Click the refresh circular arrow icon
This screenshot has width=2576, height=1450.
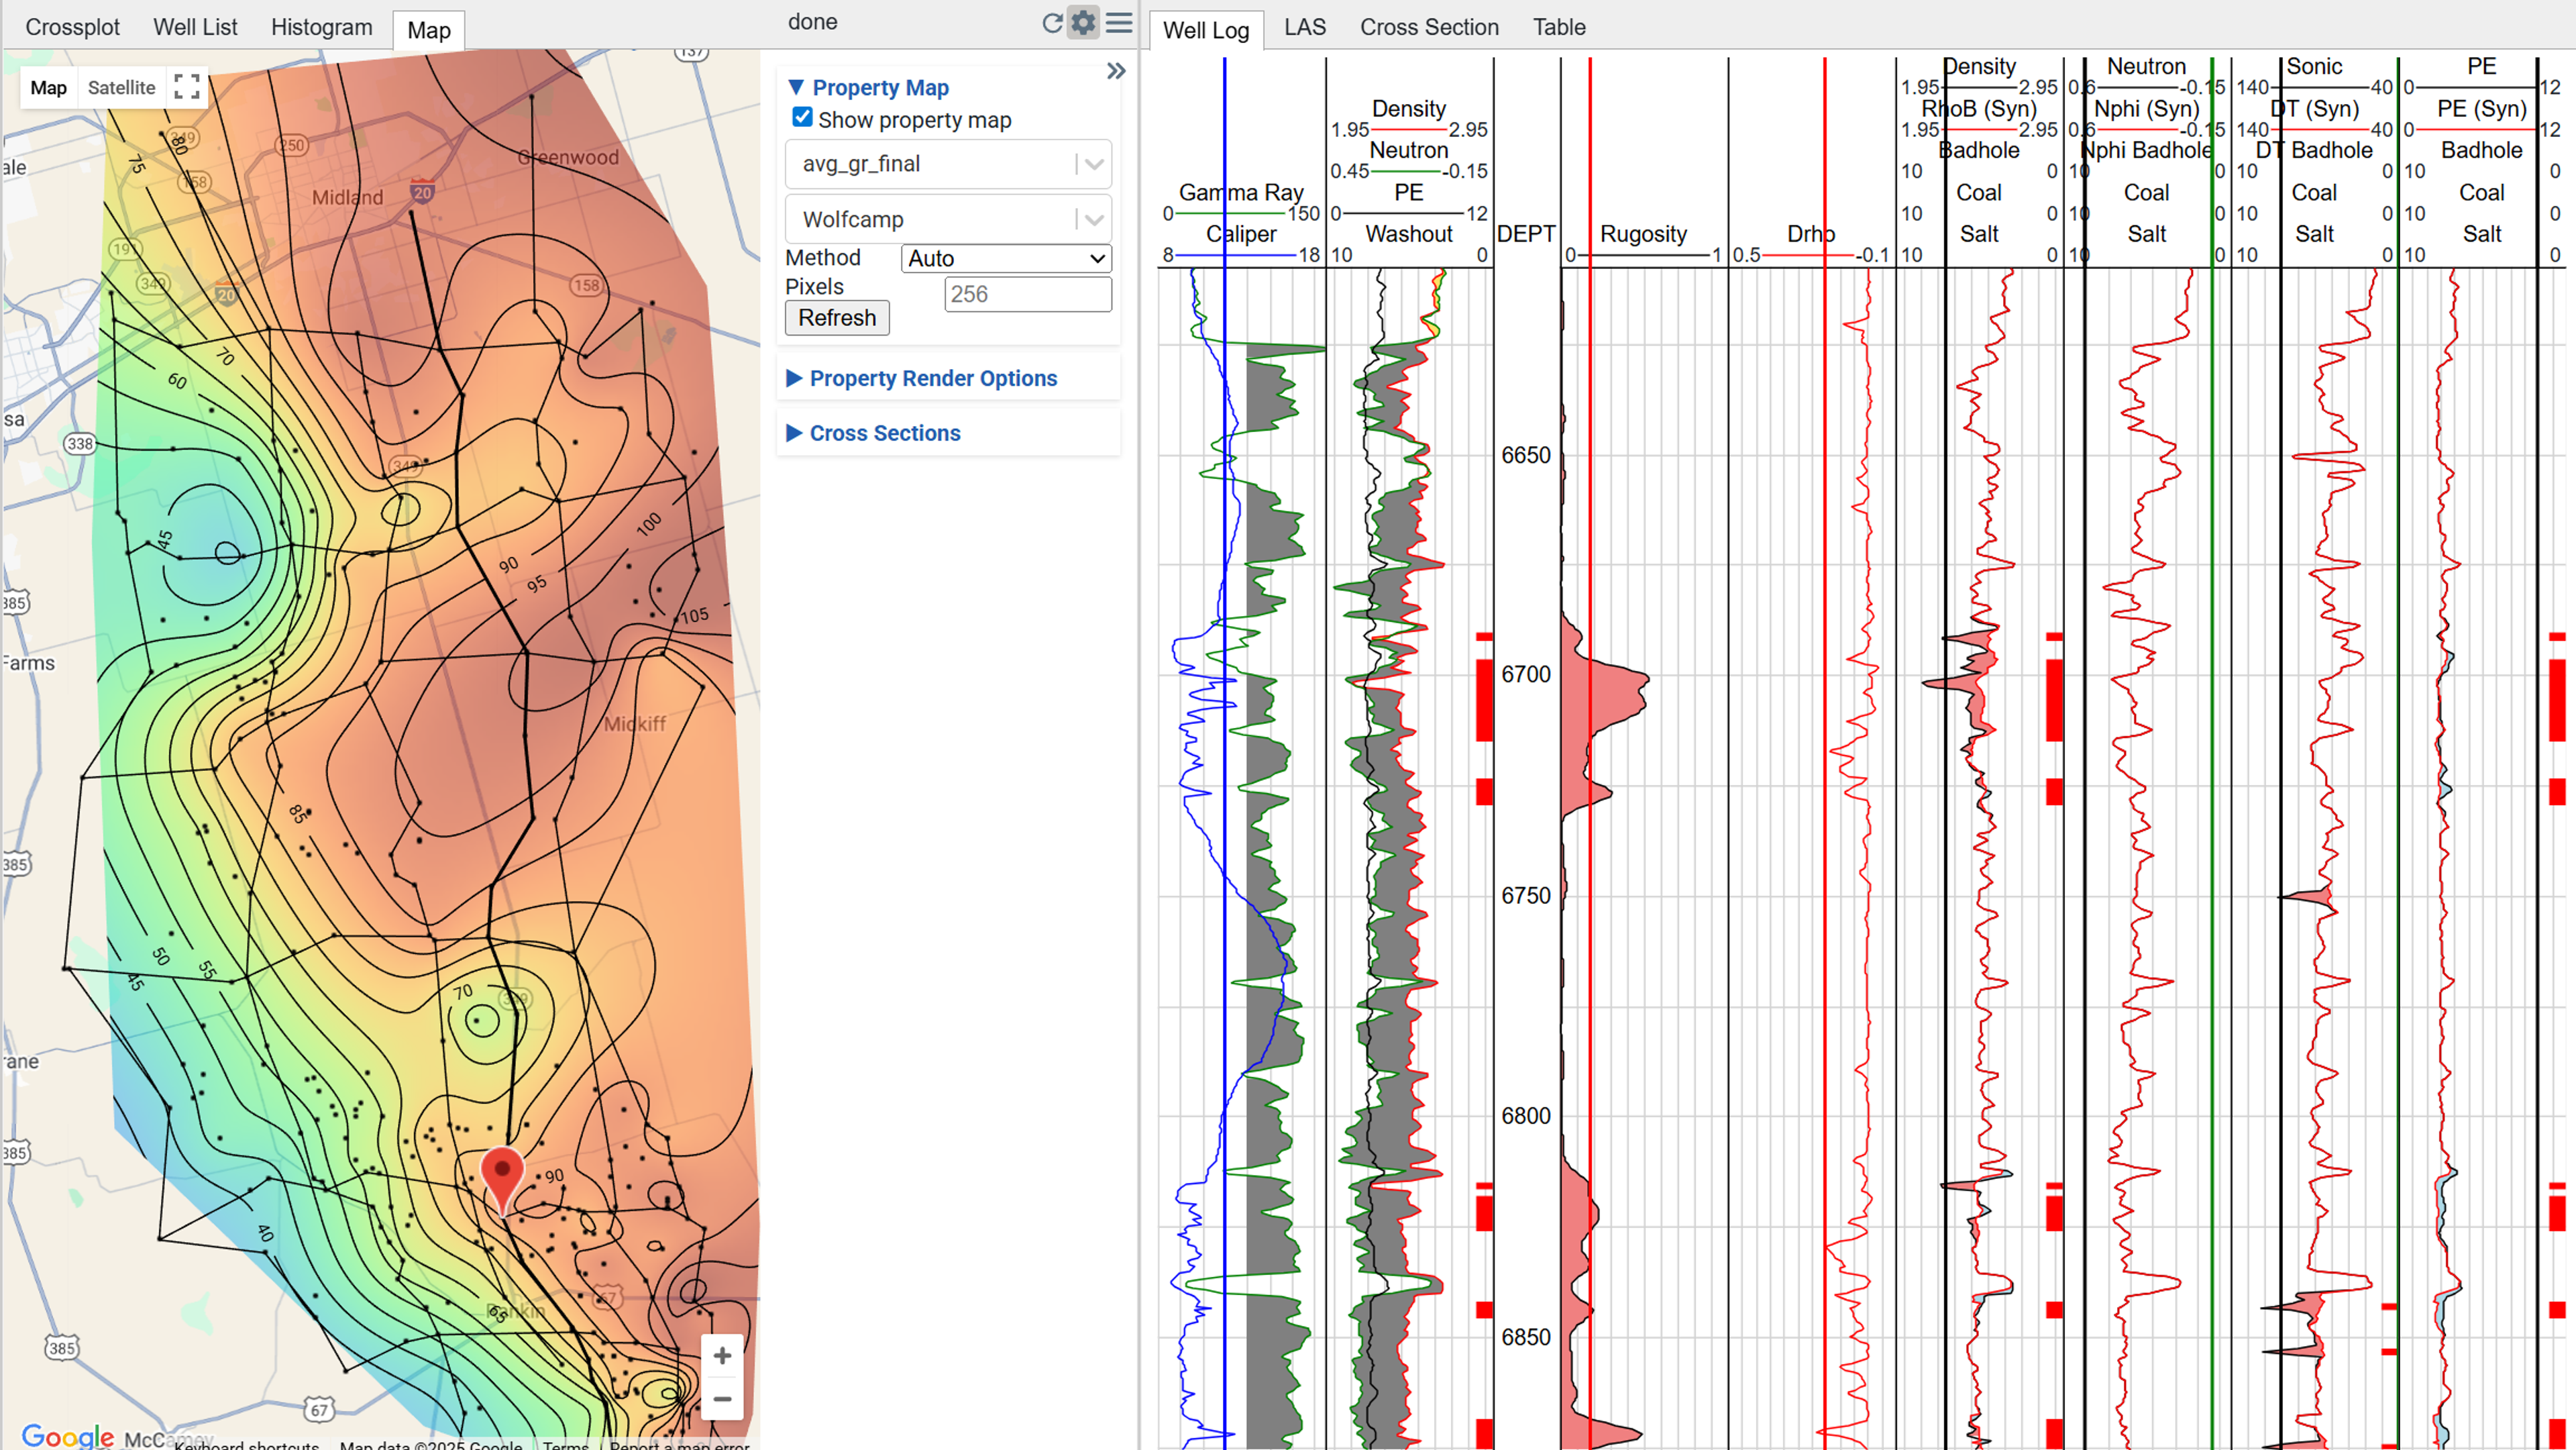(1051, 23)
